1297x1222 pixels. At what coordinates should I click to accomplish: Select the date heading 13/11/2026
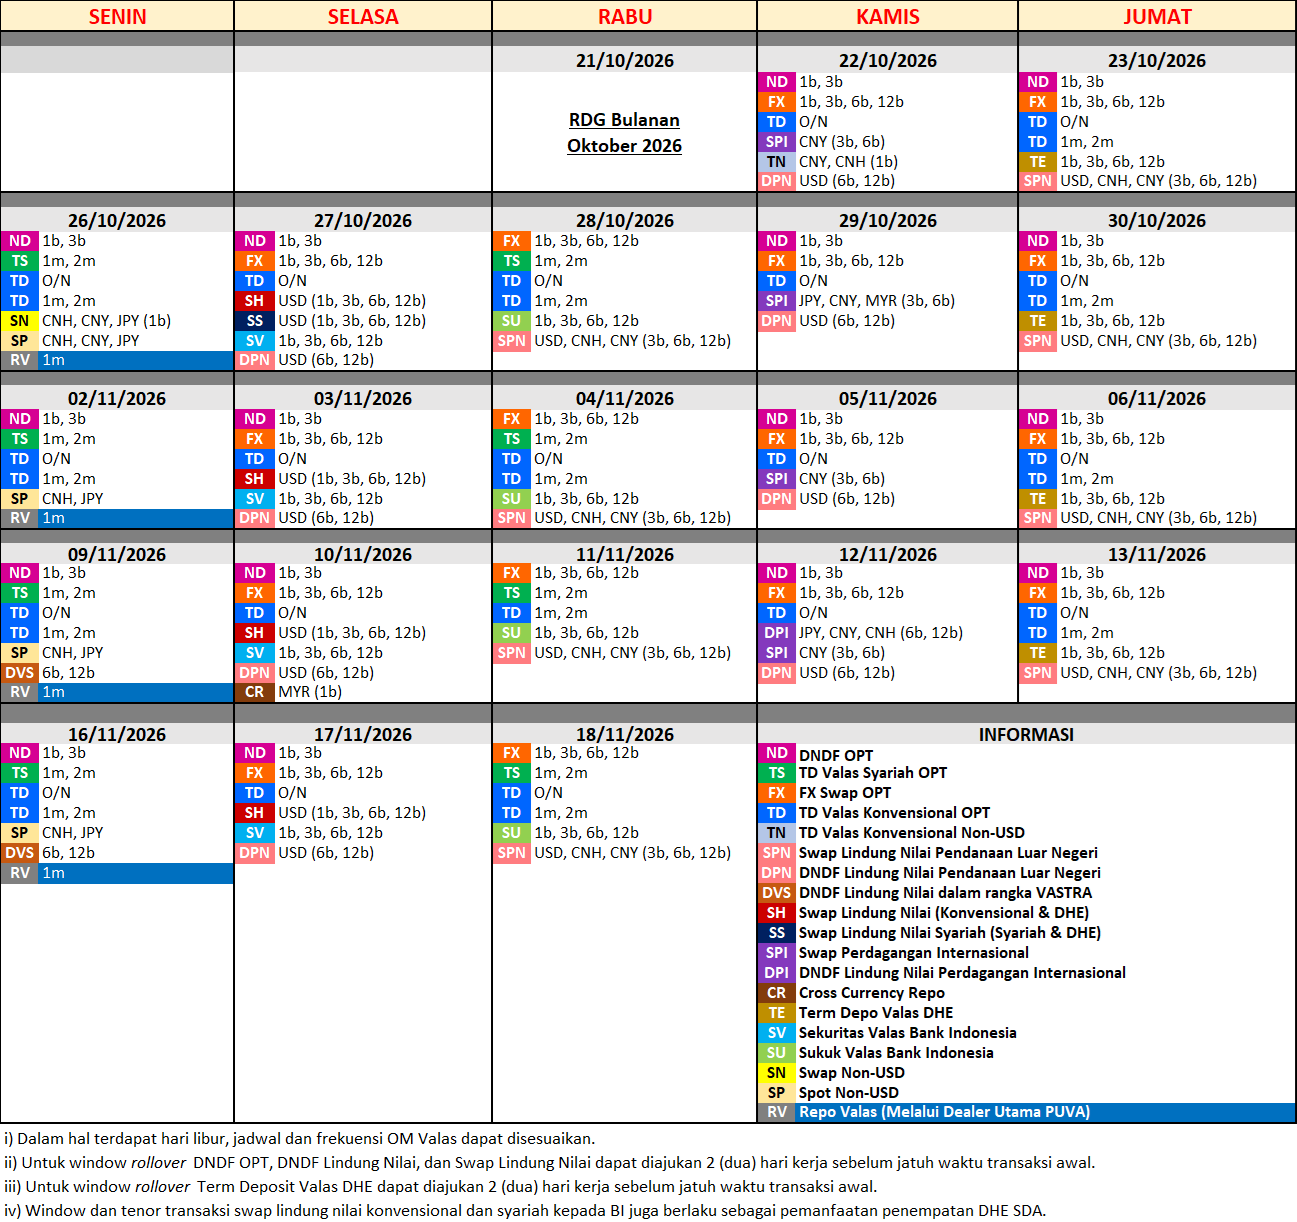[1157, 554]
